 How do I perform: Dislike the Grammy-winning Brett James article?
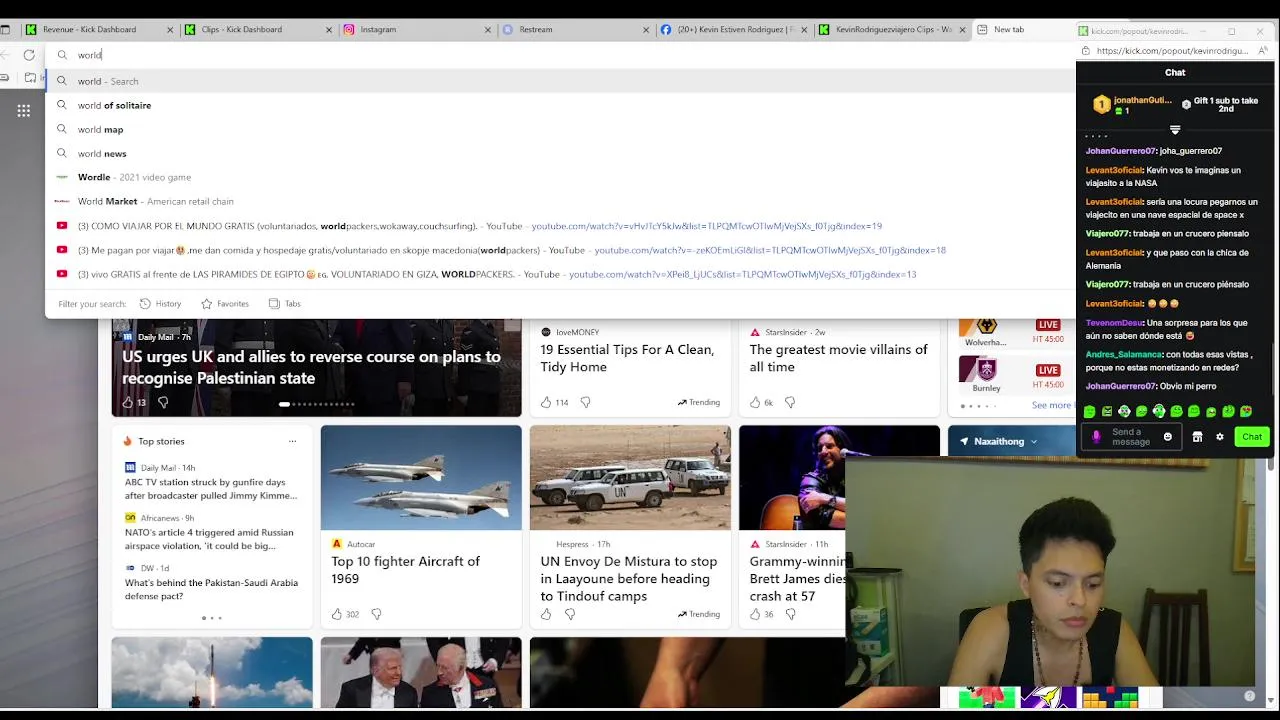click(x=790, y=614)
